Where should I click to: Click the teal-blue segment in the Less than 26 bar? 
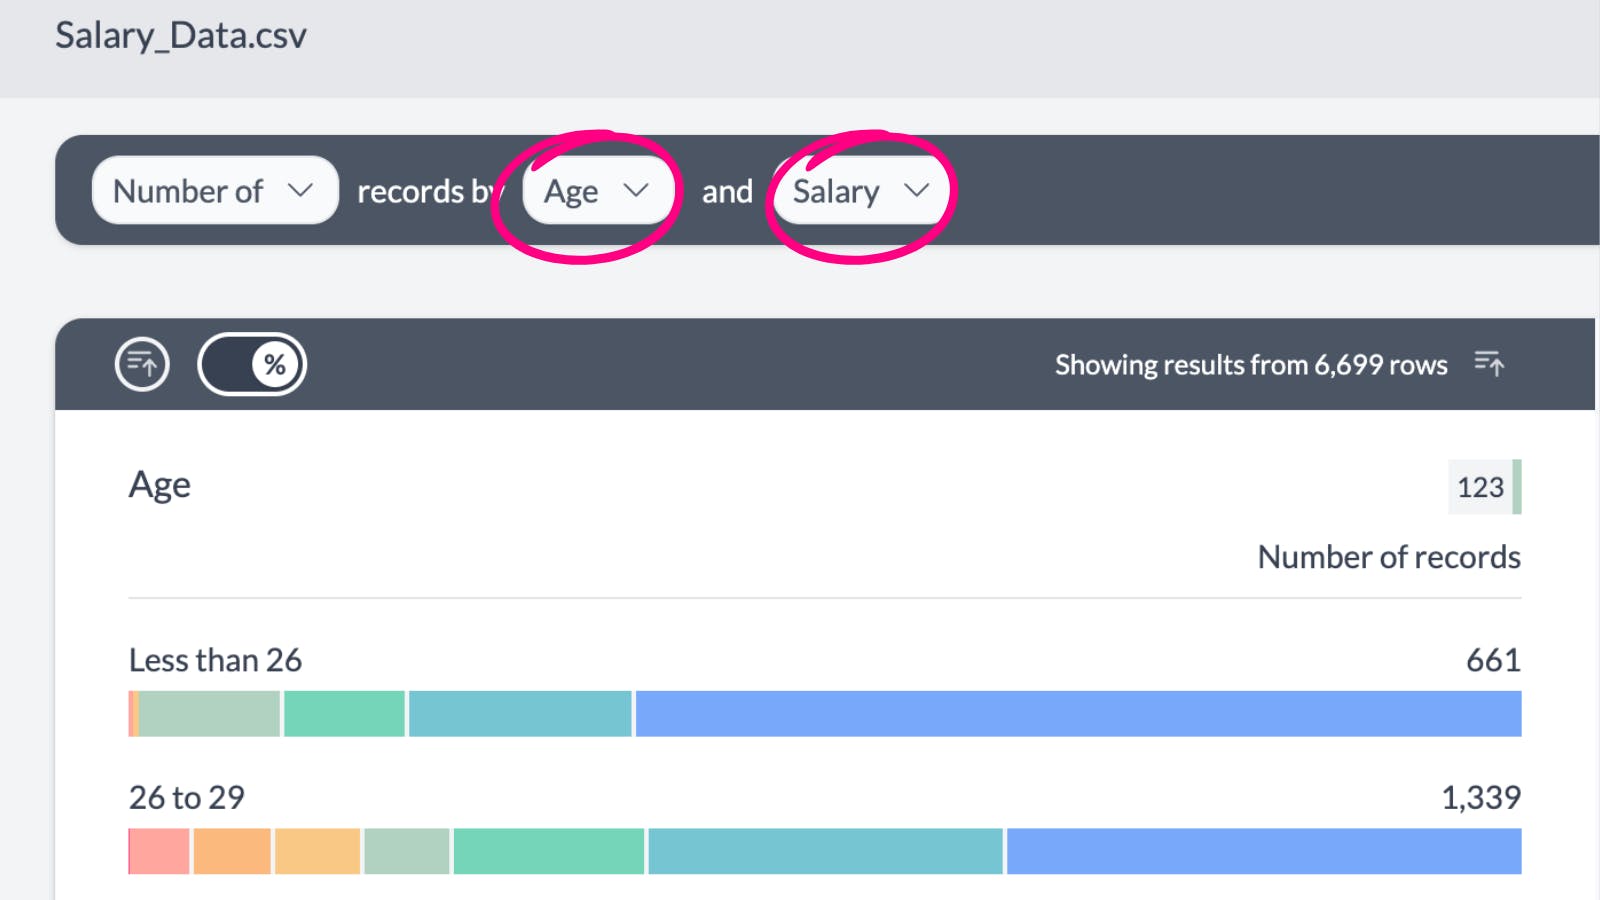(520, 714)
